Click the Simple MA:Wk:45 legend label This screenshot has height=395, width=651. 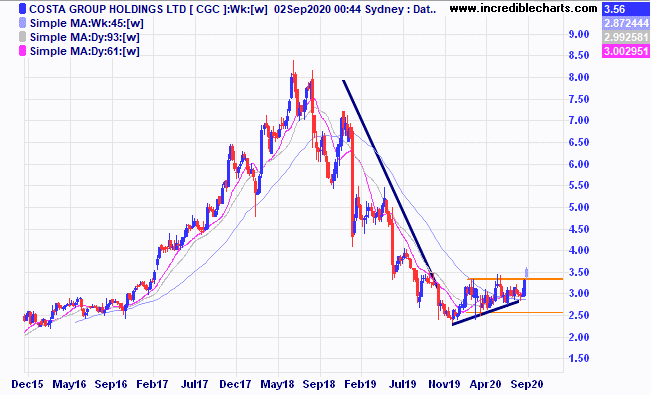tap(86, 23)
